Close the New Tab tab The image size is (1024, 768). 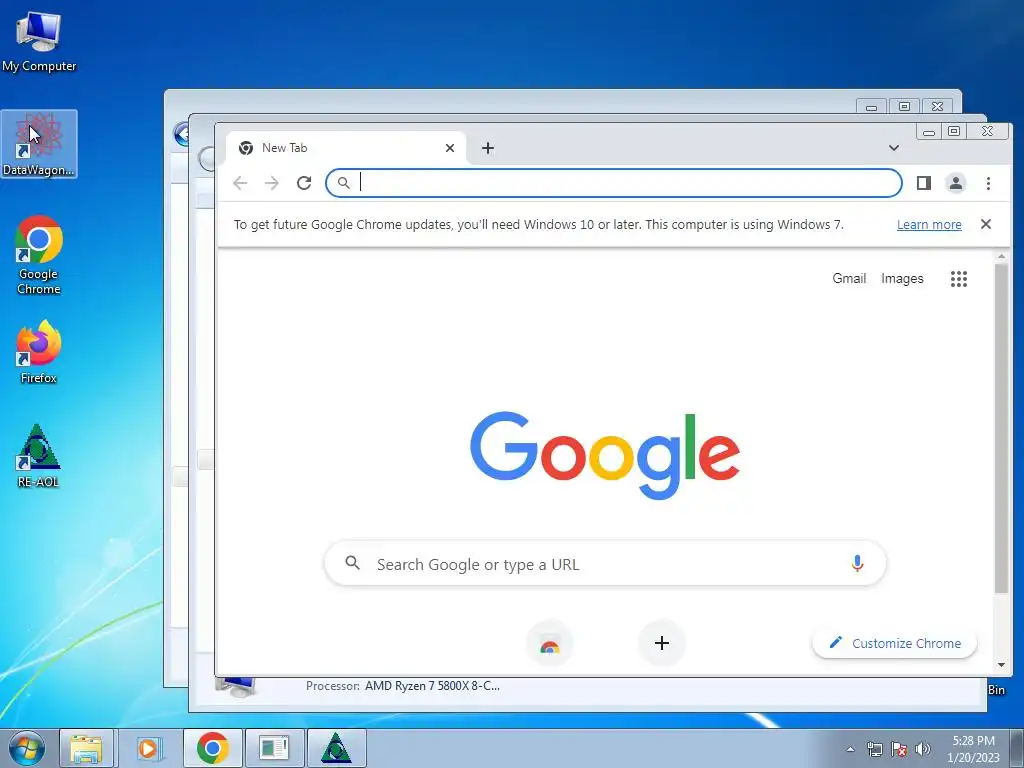(x=450, y=148)
